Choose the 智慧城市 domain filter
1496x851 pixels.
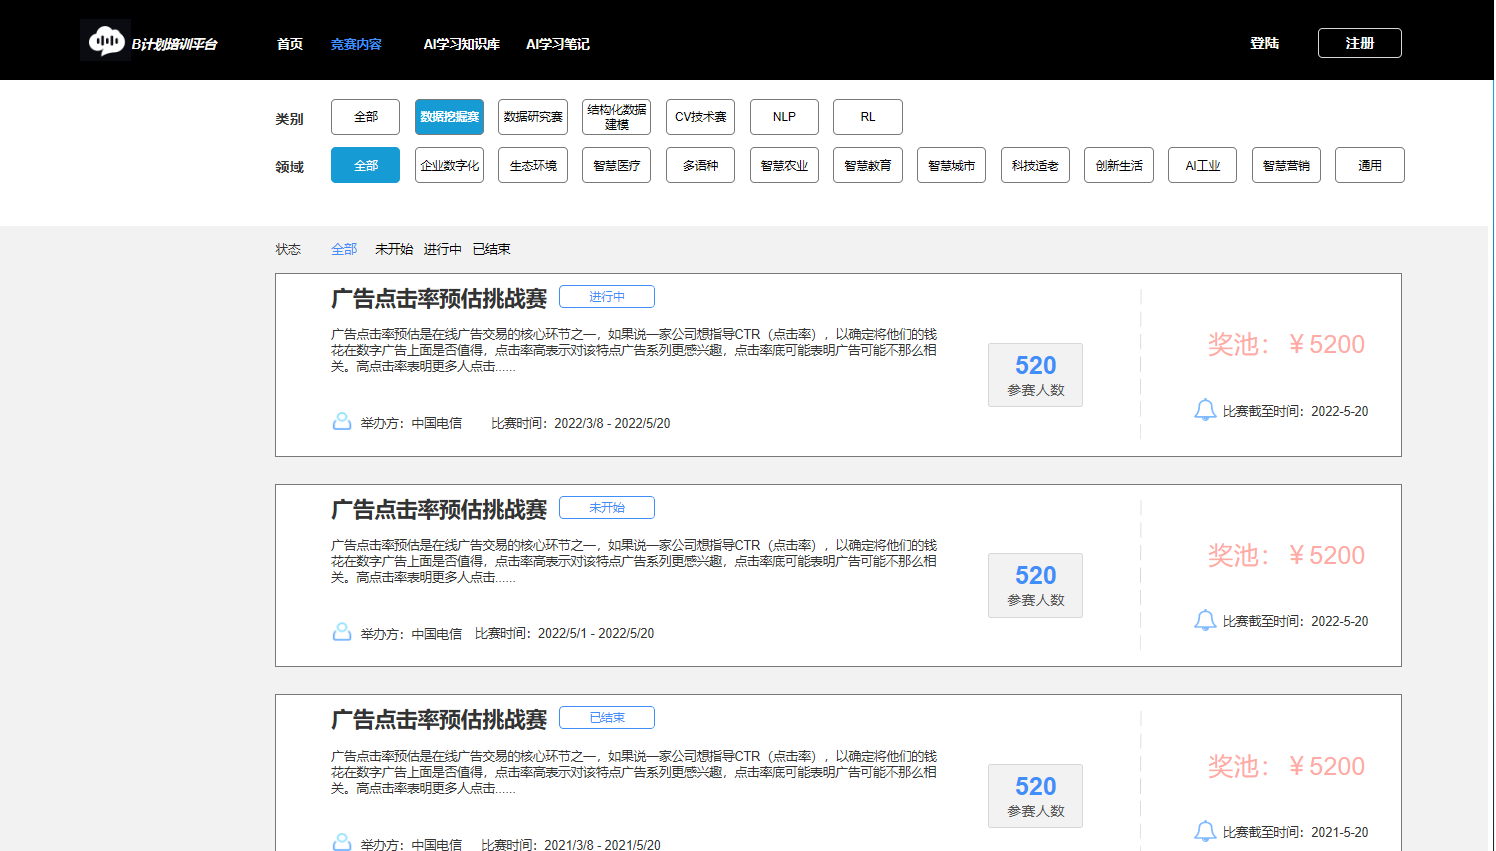point(951,165)
